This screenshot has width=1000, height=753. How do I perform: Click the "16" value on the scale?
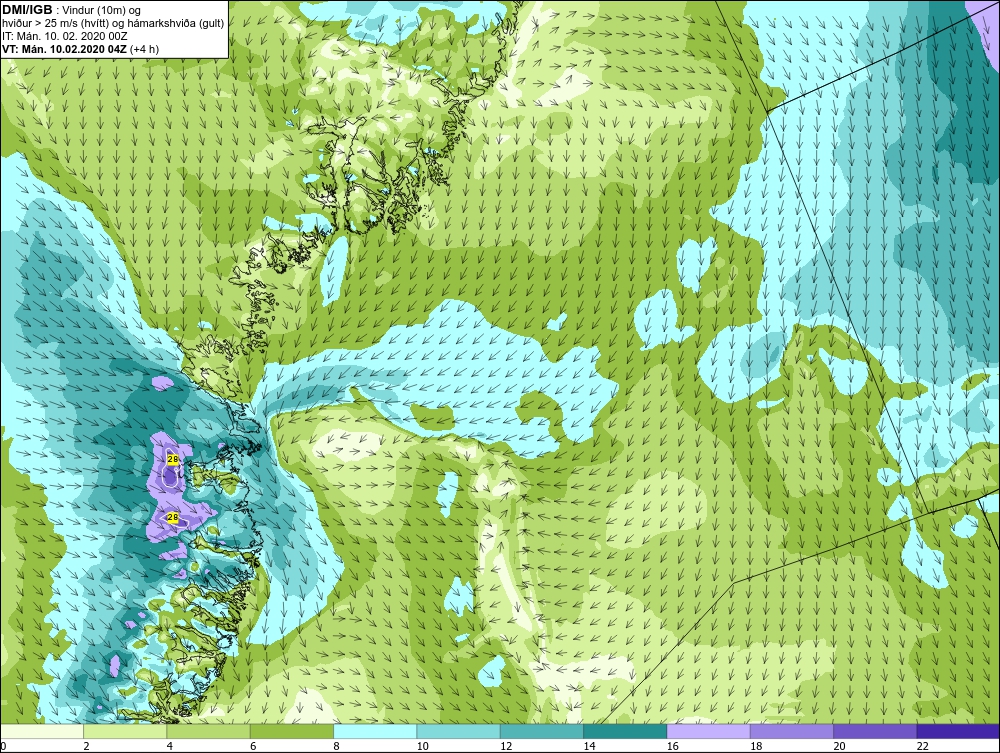coord(673,747)
